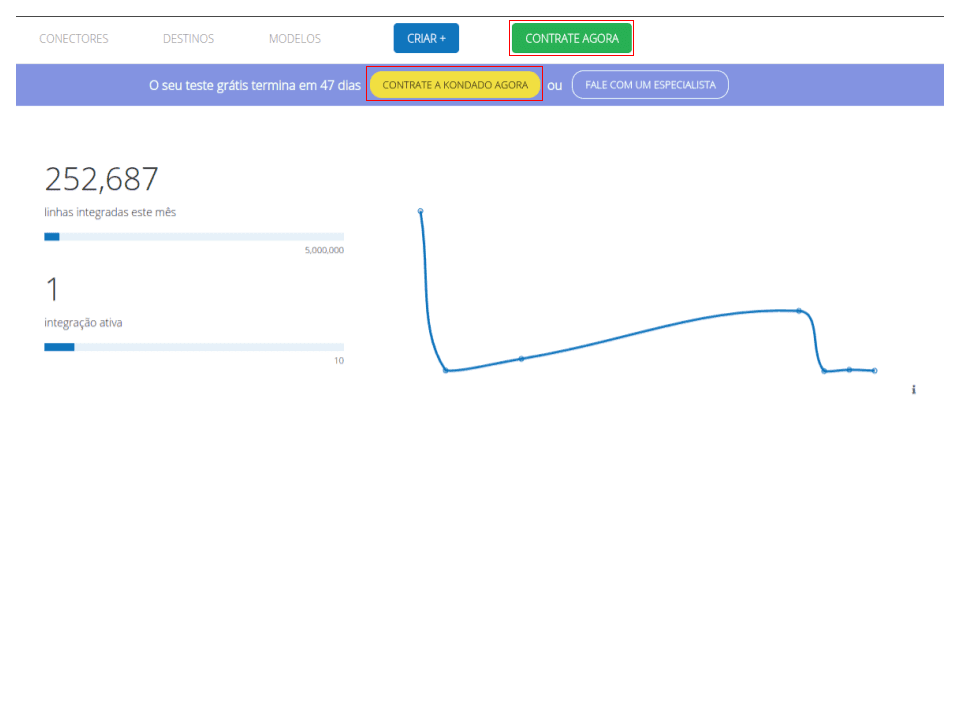This screenshot has height=720, width=960.
Task: Click FALE COM UM ESPECIALISTA button
Action: [x=650, y=85]
